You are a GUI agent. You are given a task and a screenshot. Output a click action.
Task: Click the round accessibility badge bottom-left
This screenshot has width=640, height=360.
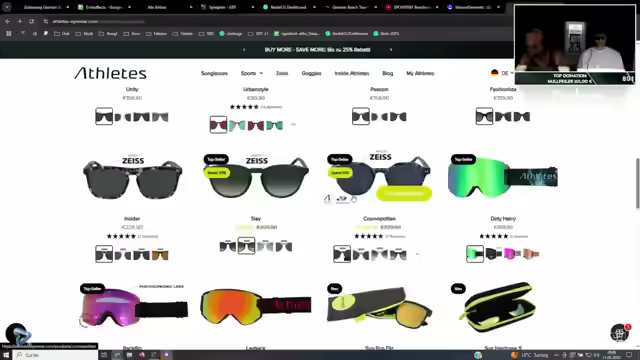pos(16,333)
